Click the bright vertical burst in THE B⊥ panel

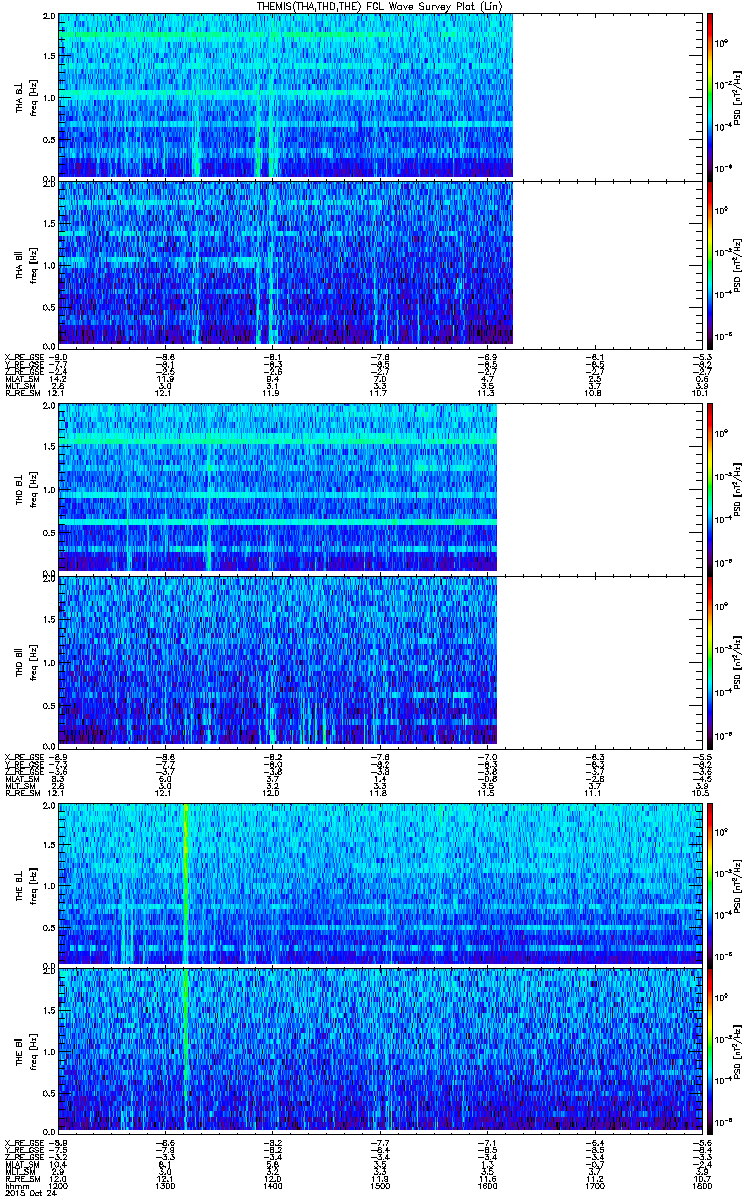tap(185, 883)
